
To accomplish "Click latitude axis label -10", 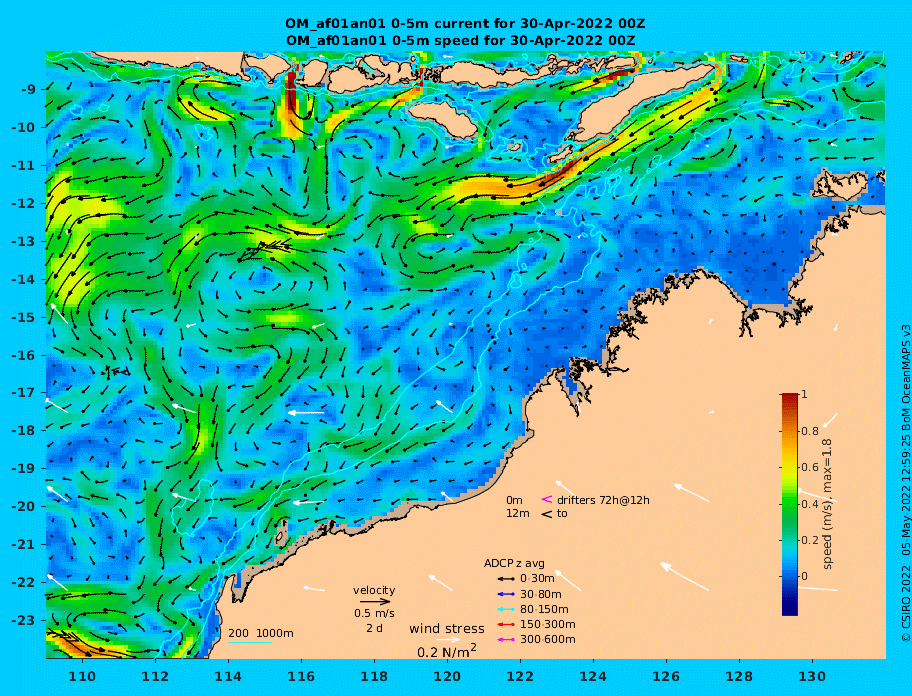I will tap(24, 127).
